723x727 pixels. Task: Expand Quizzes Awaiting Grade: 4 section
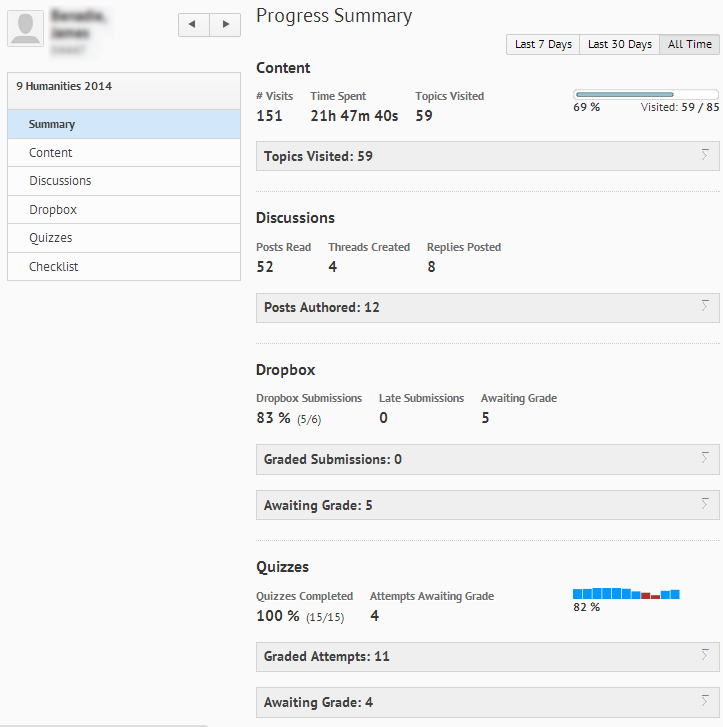coord(487,702)
